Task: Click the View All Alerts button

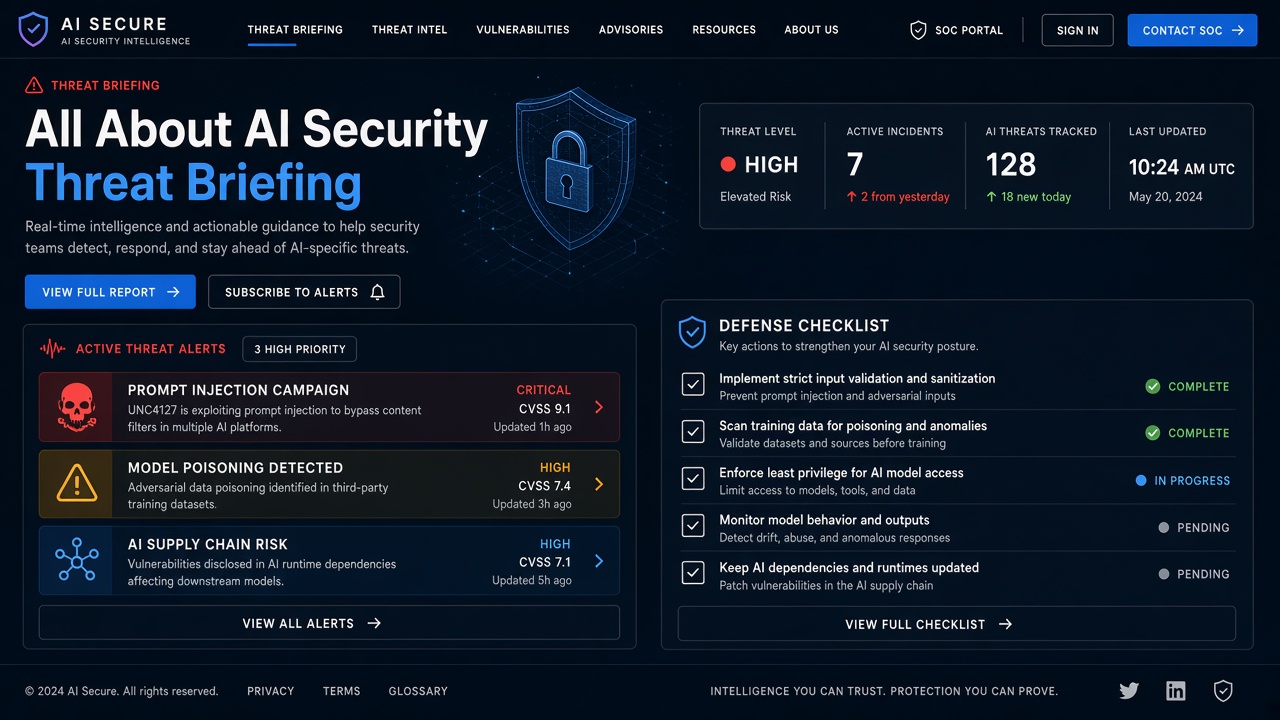Action: tap(329, 623)
